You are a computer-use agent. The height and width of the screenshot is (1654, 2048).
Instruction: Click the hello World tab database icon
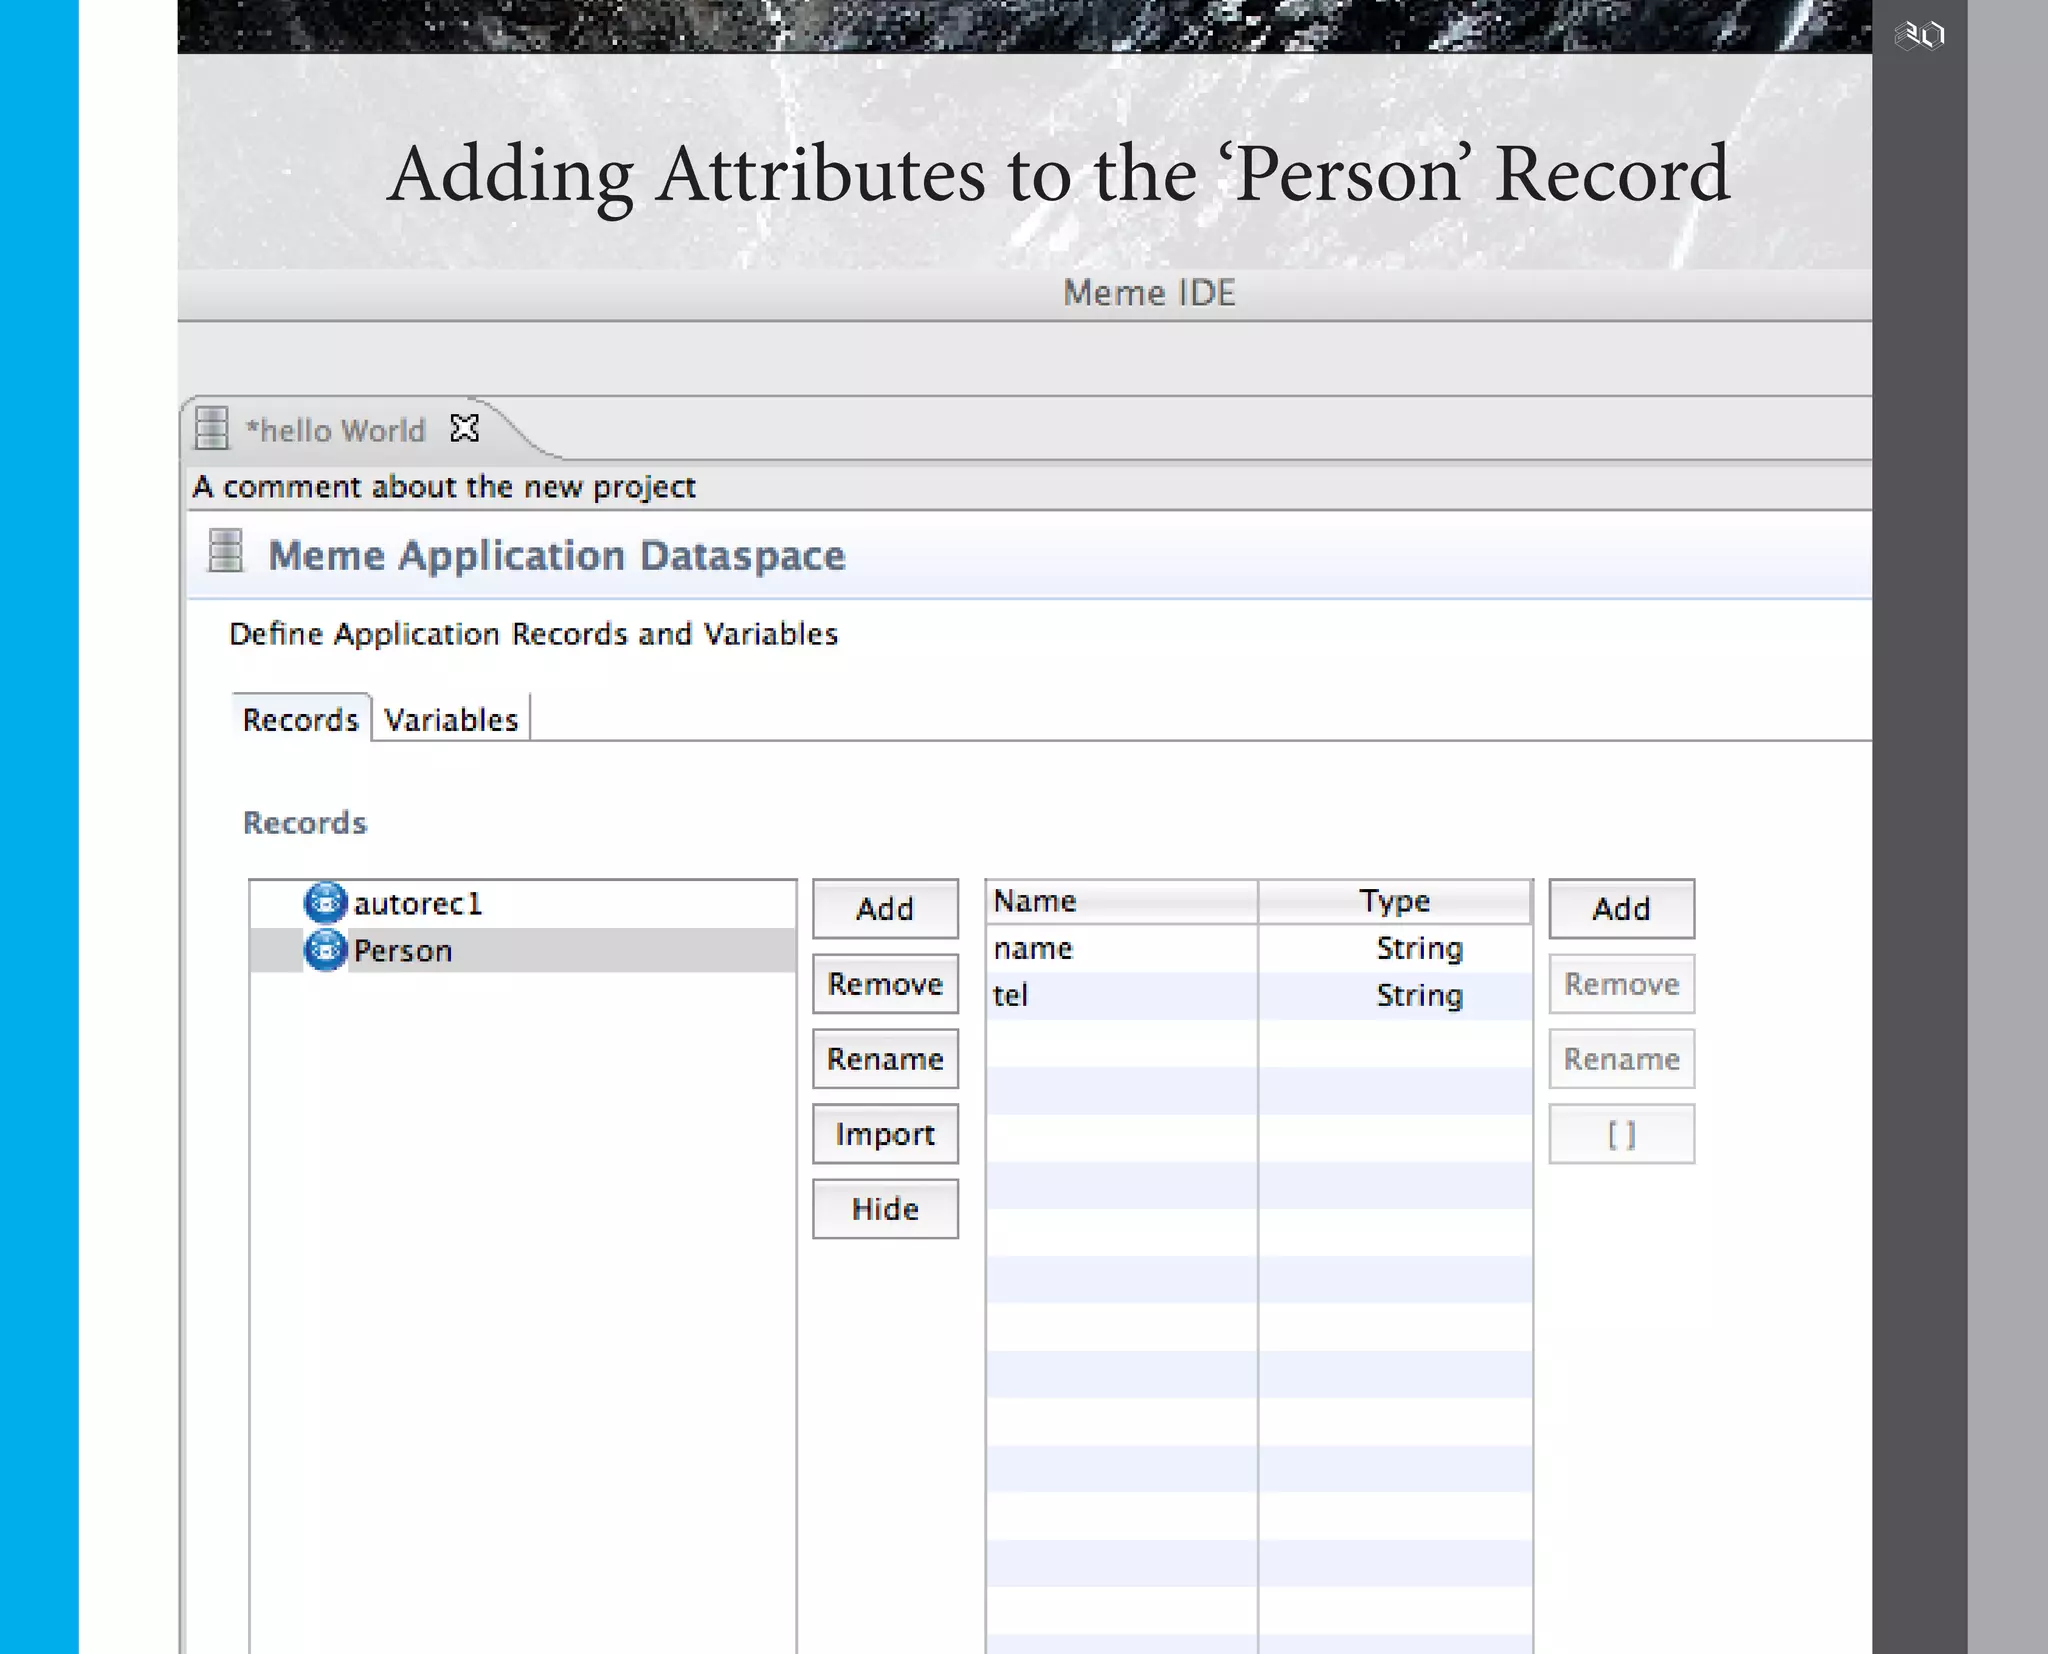pos(212,428)
